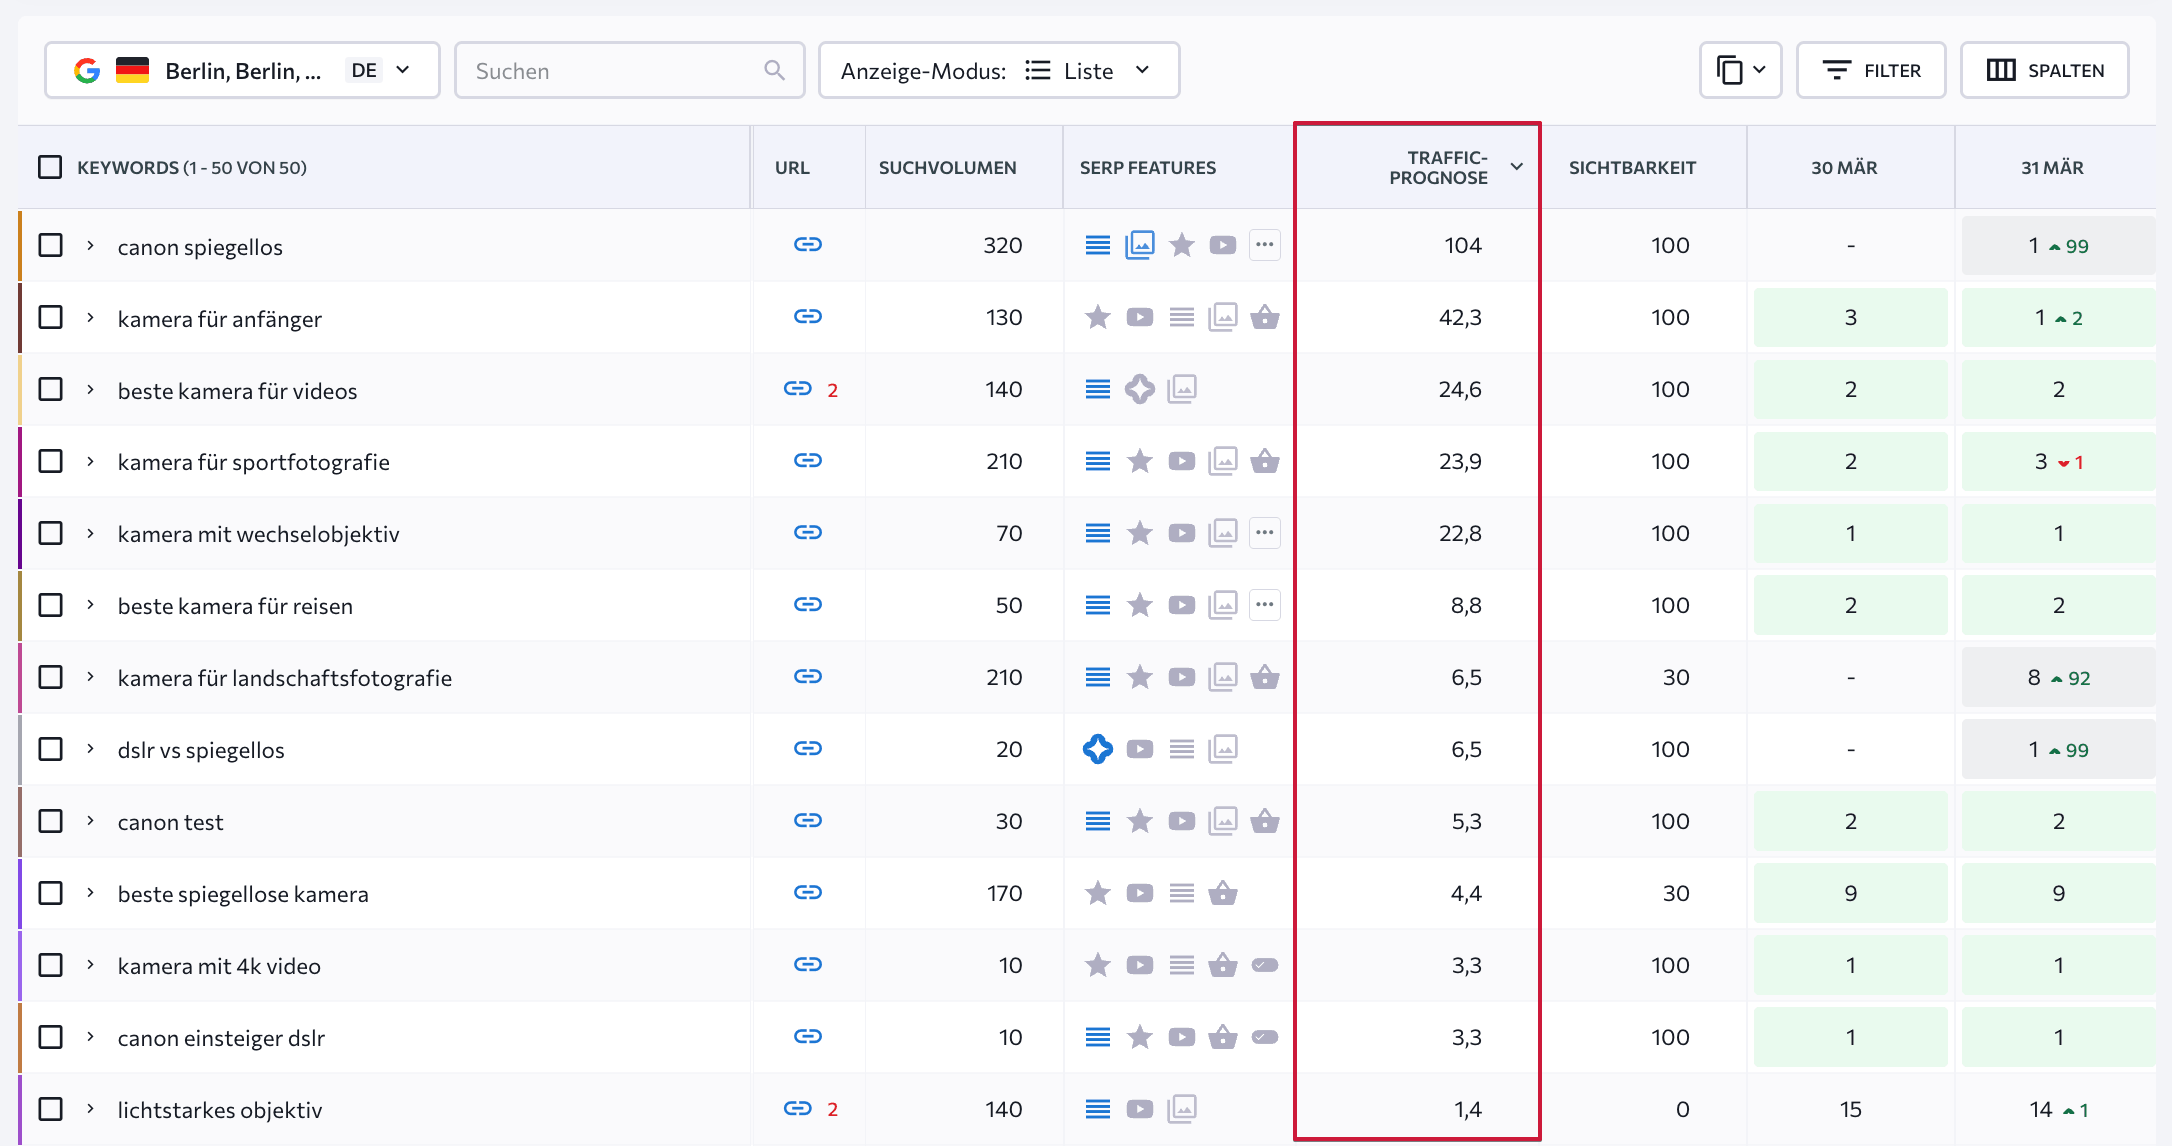Click the Traffic-Prognose sort arrow

1517,167
